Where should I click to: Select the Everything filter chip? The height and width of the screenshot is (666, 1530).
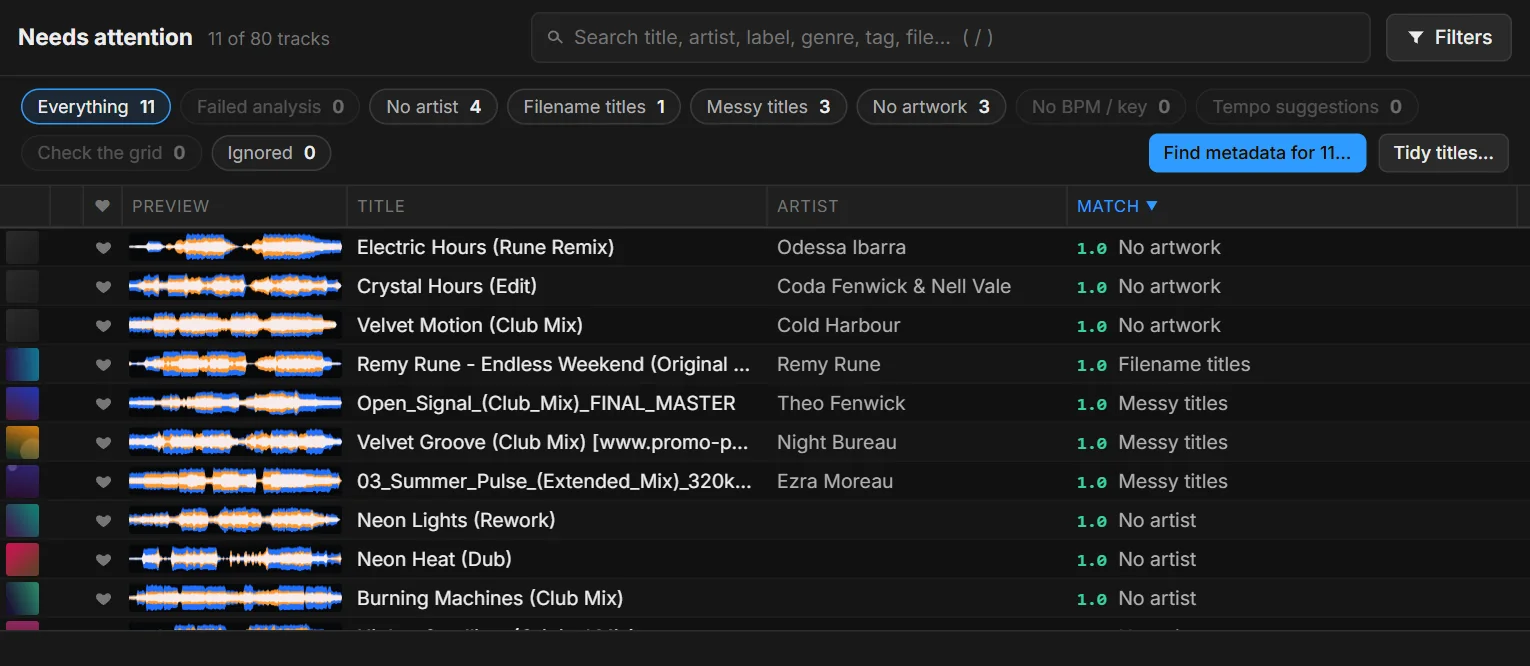coord(96,107)
